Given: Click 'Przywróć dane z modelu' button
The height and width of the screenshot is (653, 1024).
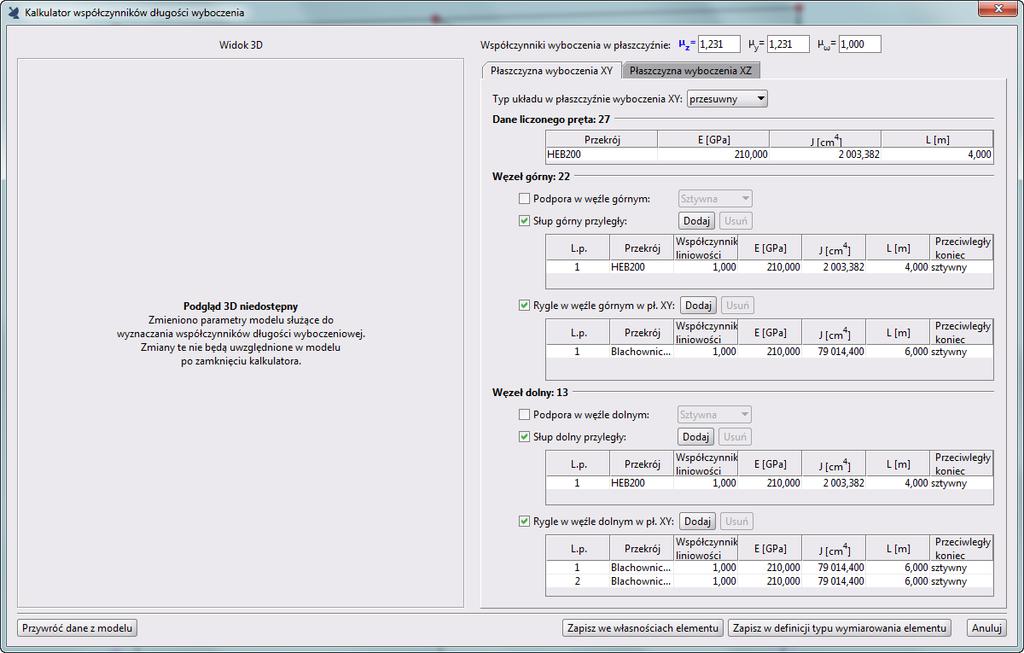Looking at the screenshot, I should point(77,628).
